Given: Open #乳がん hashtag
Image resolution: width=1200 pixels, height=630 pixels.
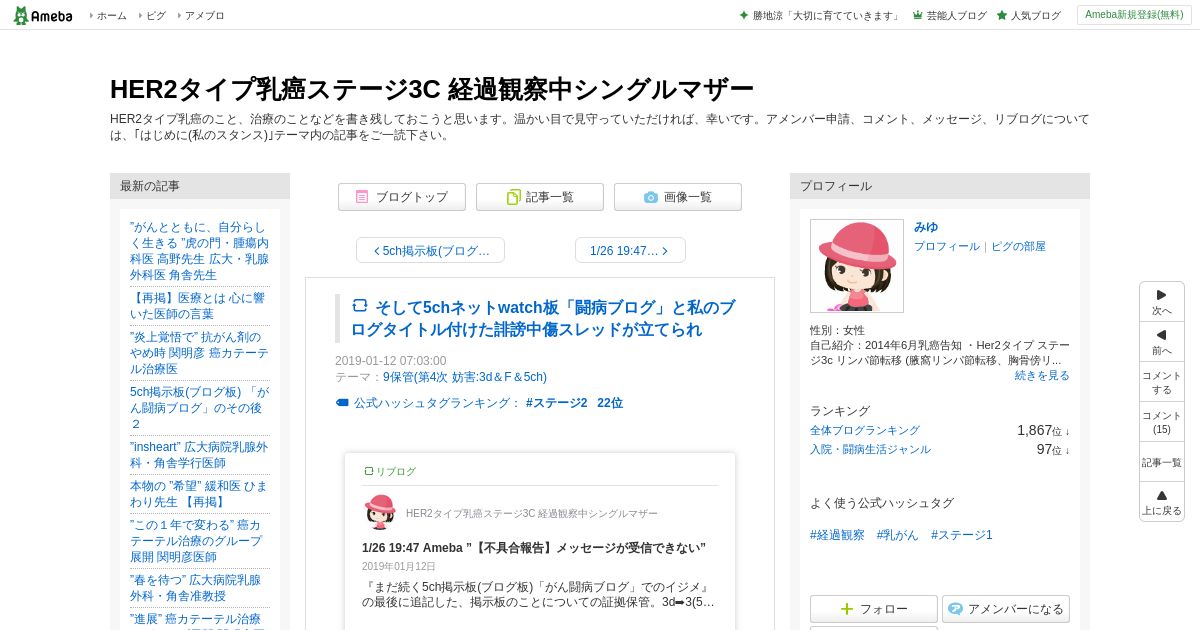Looking at the screenshot, I should point(898,535).
